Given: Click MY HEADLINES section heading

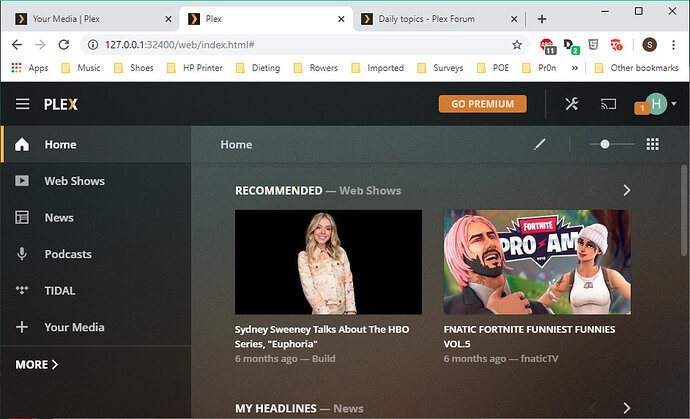Looking at the screenshot, I should click(x=275, y=408).
